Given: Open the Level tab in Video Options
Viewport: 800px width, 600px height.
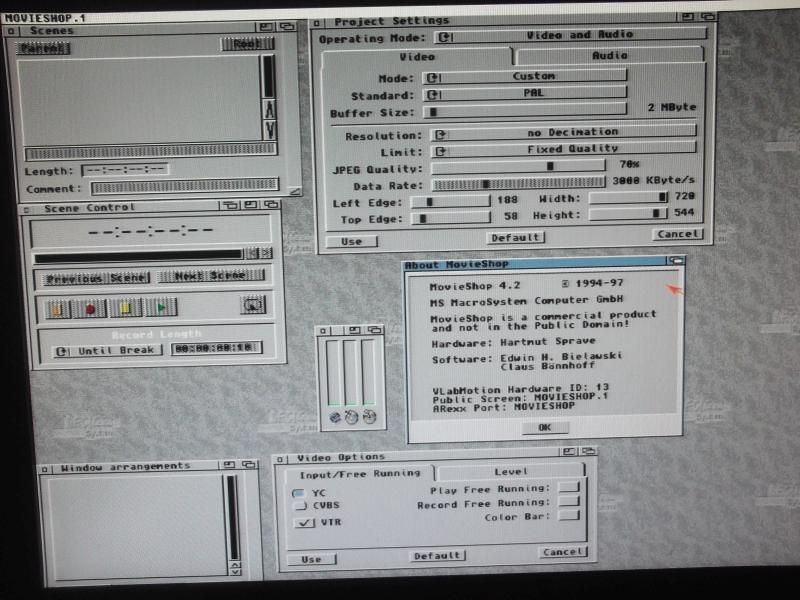Looking at the screenshot, I should [511, 472].
